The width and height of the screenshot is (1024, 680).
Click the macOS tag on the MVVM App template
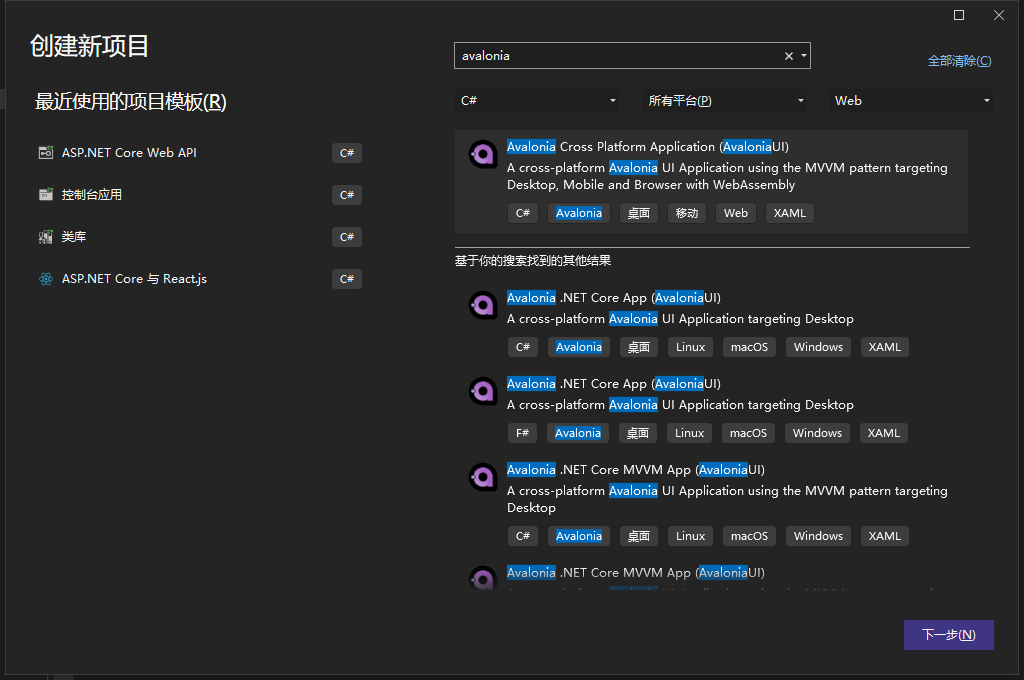coord(750,536)
